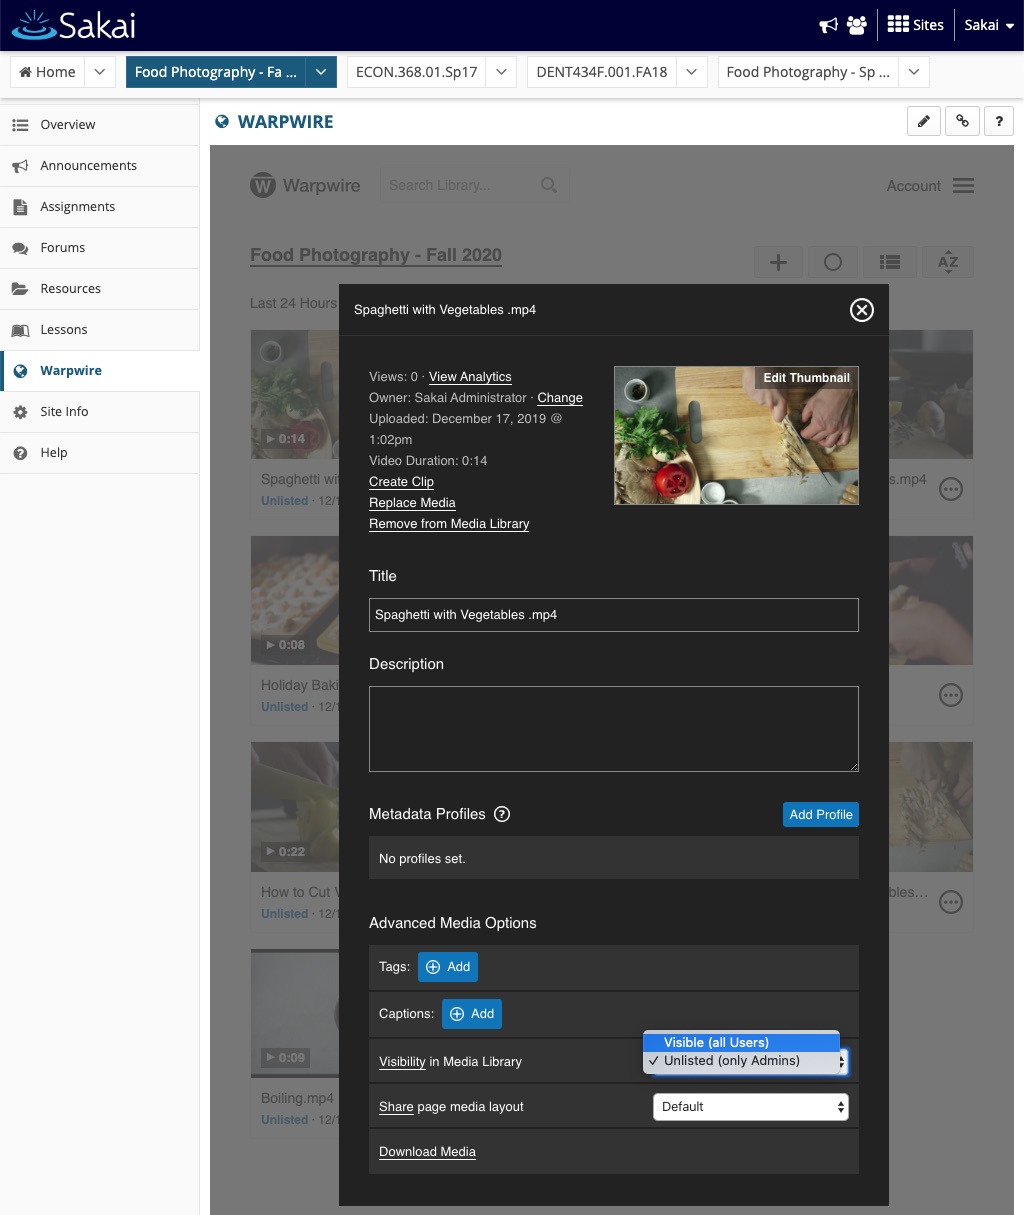This screenshot has width=1024, height=1215.
Task: Click the direct link chain icon
Action: [x=962, y=122]
